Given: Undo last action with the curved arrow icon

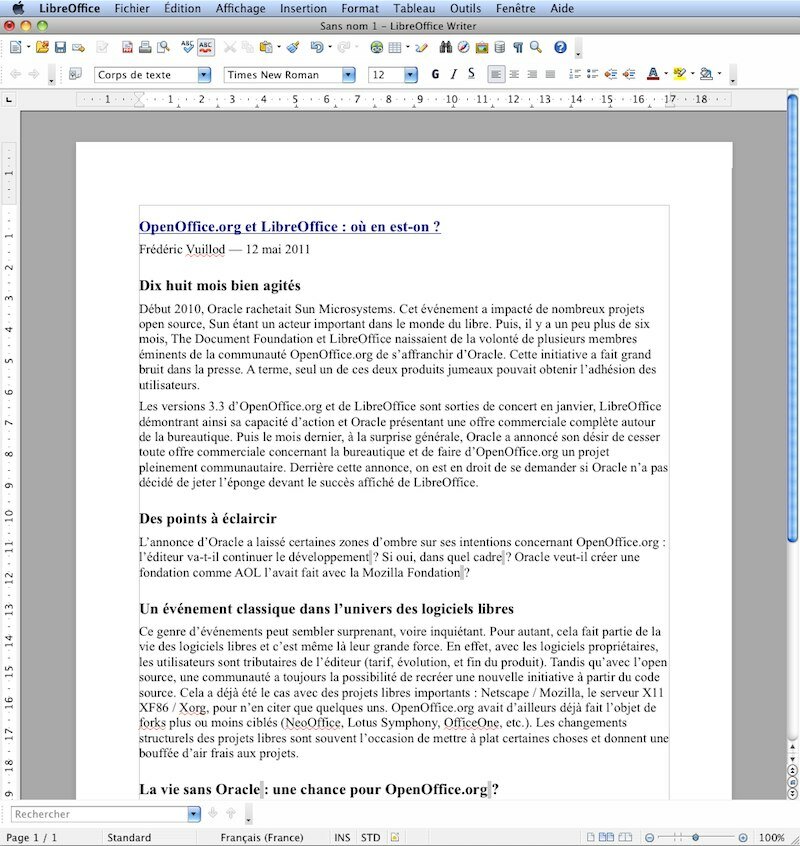Looking at the screenshot, I should point(317,47).
